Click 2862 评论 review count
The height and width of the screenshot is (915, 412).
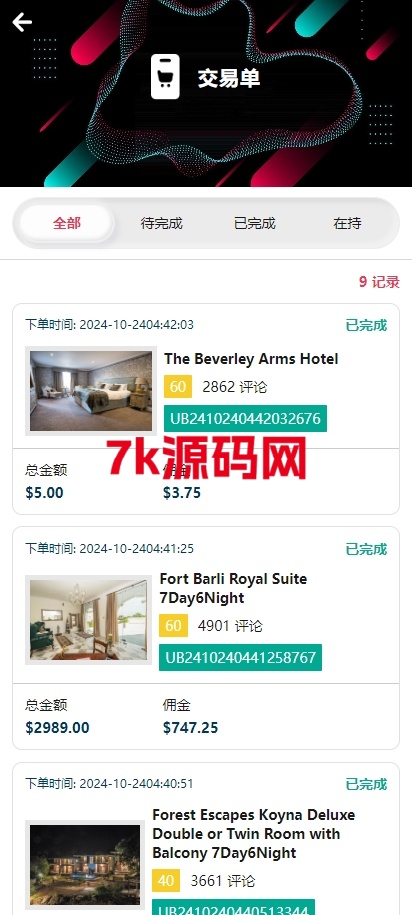(235, 387)
